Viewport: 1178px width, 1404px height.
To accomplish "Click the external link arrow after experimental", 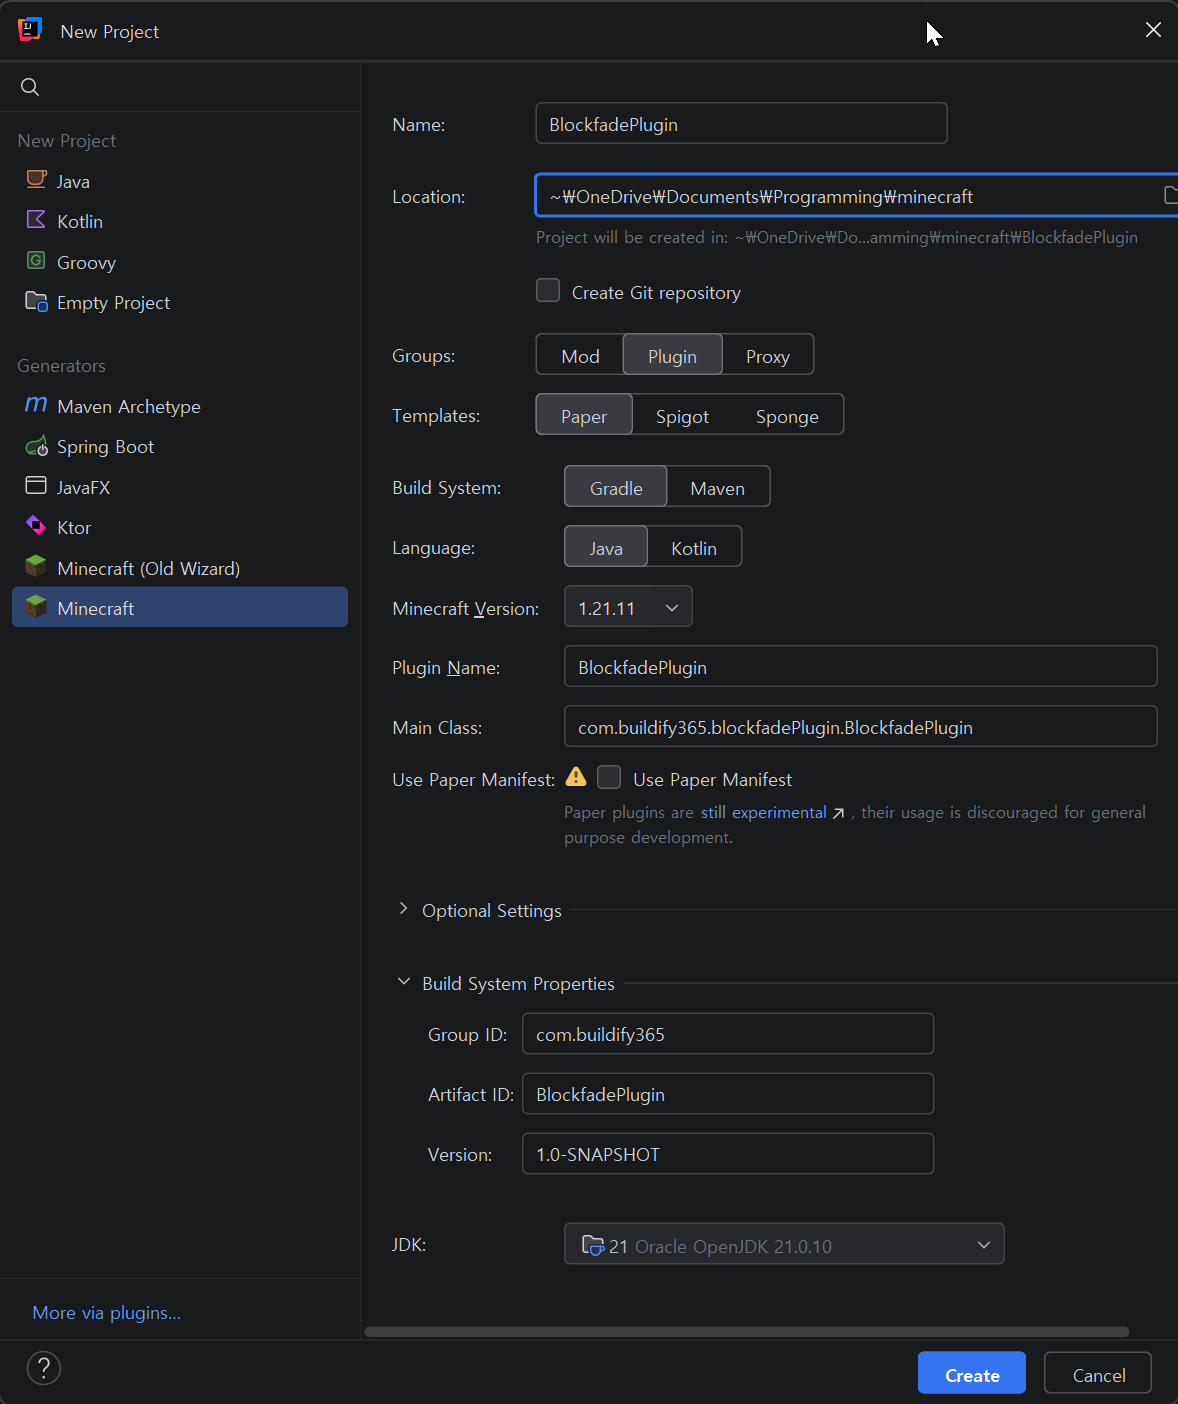I will tap(838, 813).
